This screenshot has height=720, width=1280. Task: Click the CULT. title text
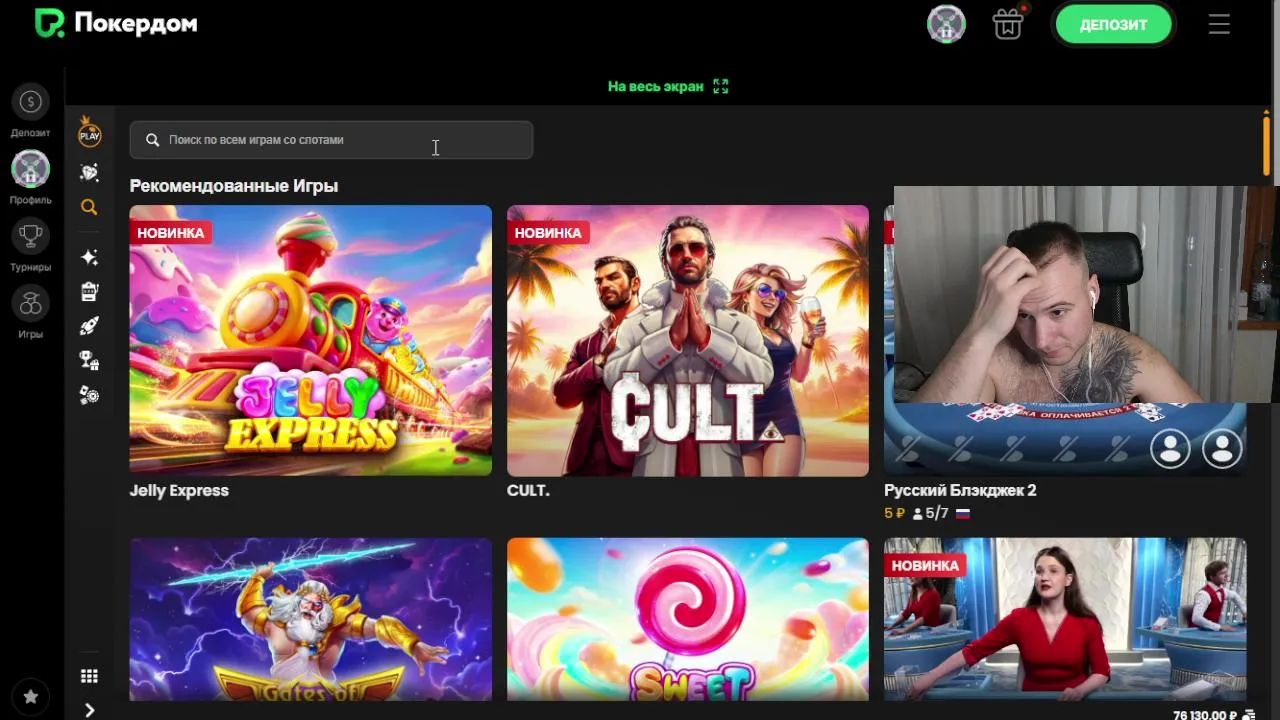528,490
